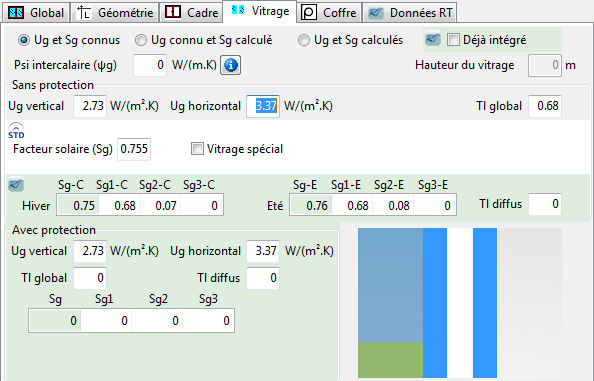Tick the 'Déjà intégré' checkbox
The width and height of the screenshot is (594, 381).
pyautogui.click(x=453, y=40)
